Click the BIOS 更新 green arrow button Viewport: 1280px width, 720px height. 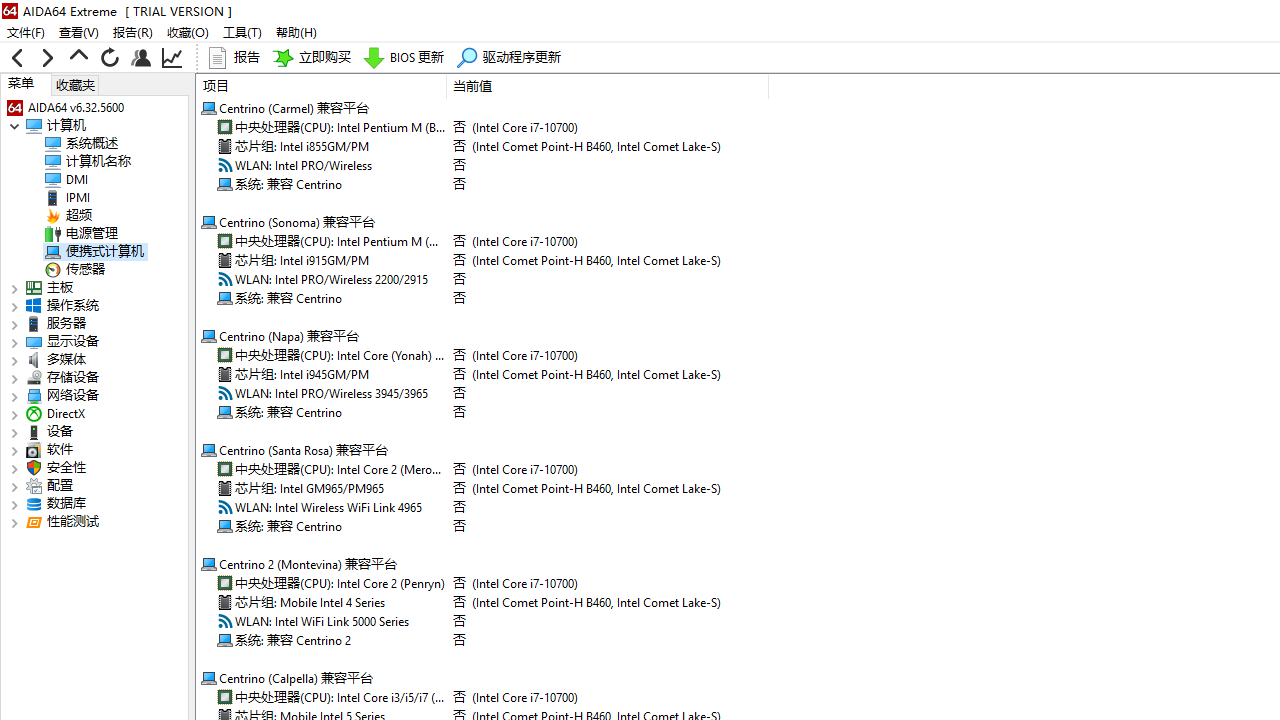tap(404, 58)
